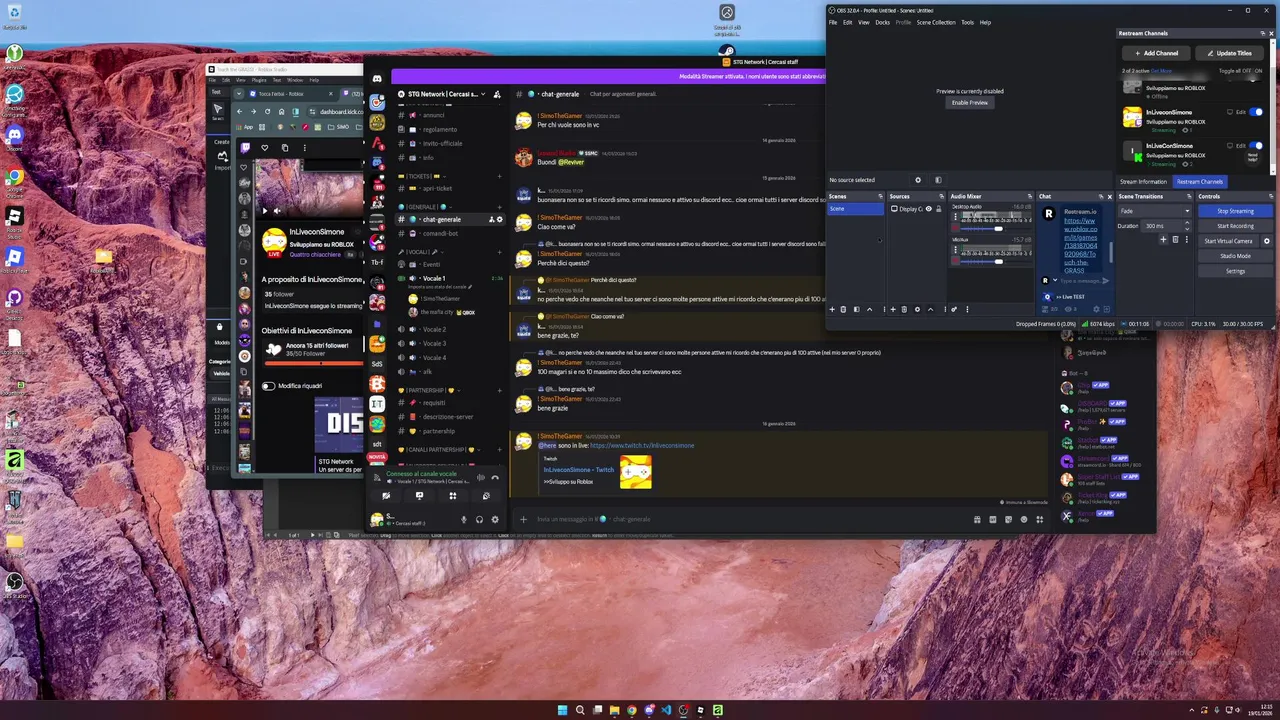Toggle Modifica riquadri switch
This screenshot has width=1280, height=720.
pyautogui.click(x=268, y=385)
